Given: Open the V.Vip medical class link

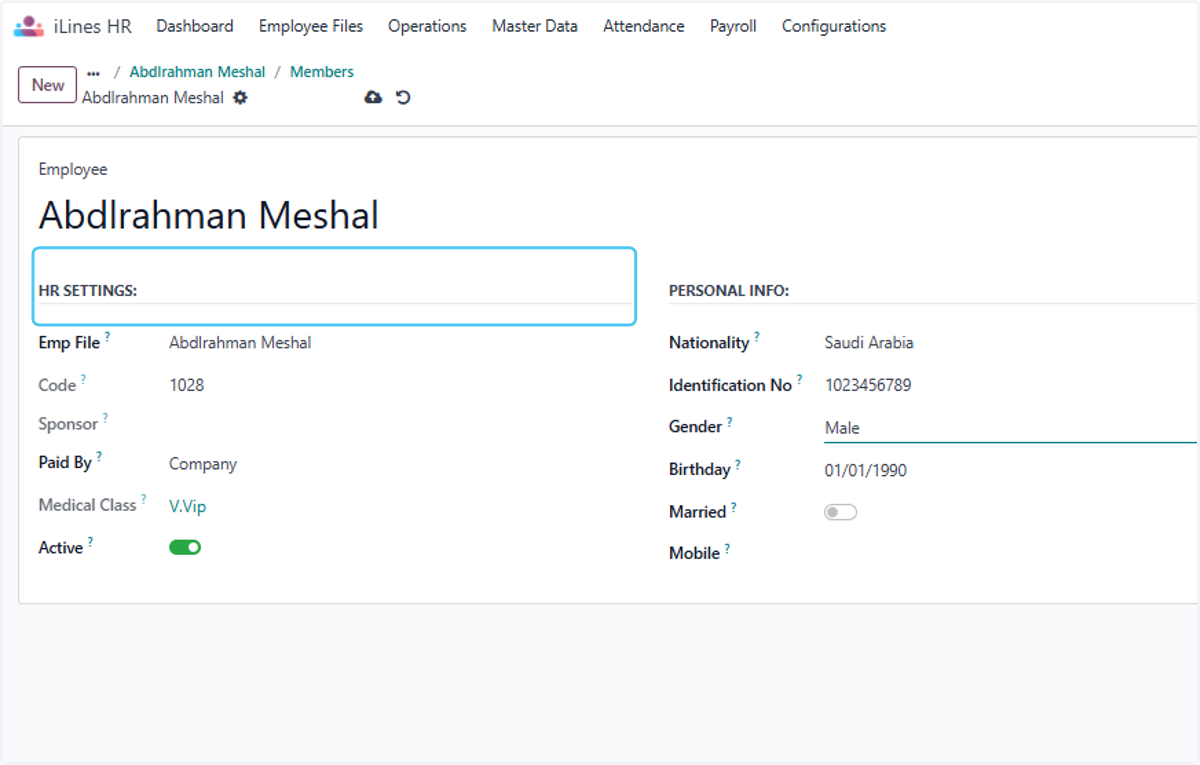Looking at the screenshot, I should click(188, 506).
